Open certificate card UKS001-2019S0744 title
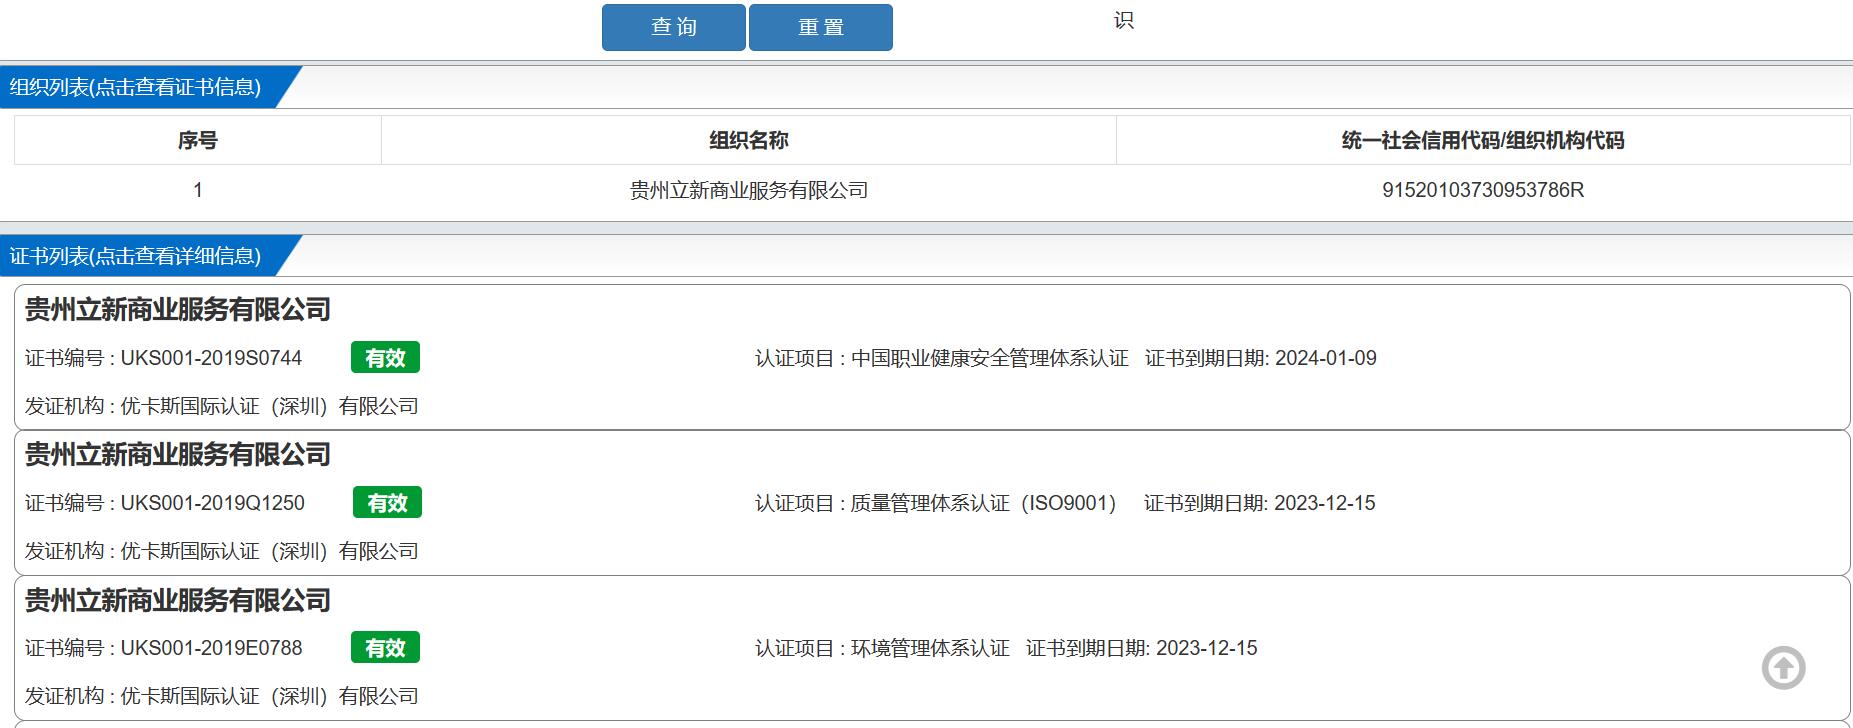This screenshot has height=728, width=1853. (178, 310)
